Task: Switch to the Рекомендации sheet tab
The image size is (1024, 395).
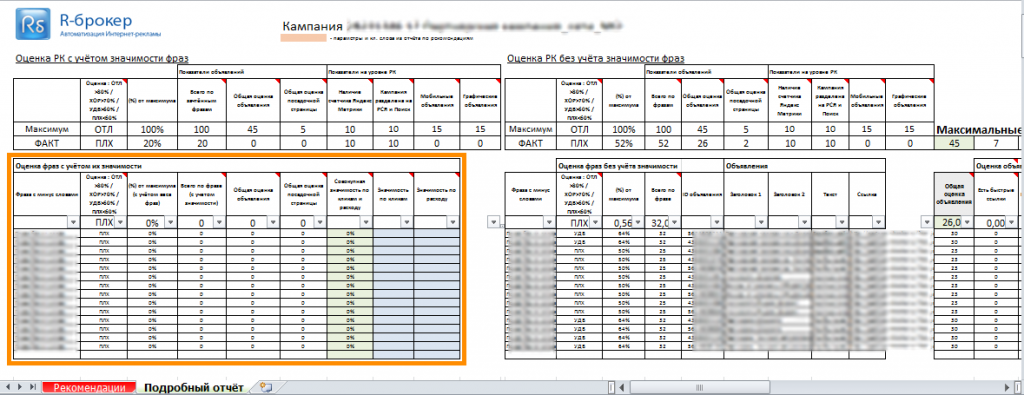Action: (x=89, y=388)
